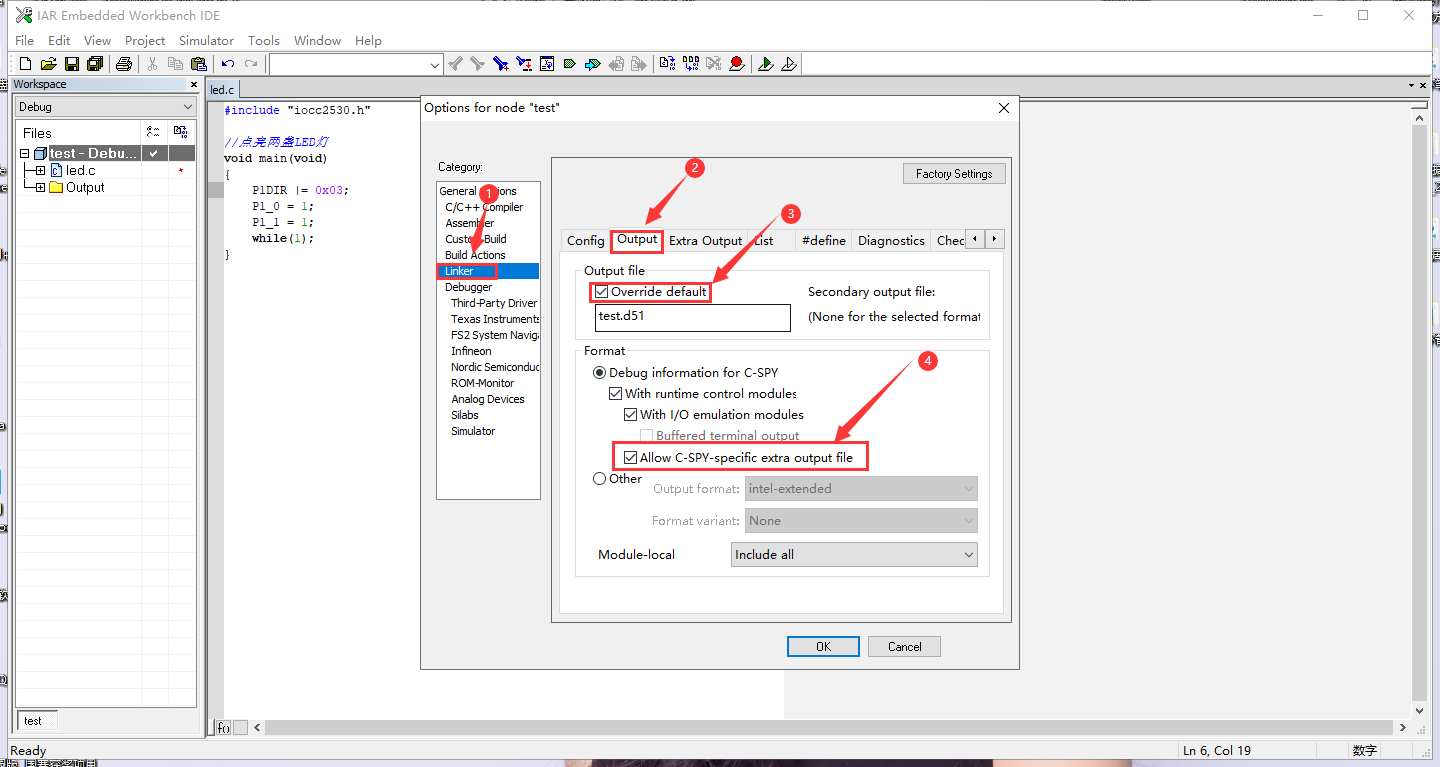Click the Find Previous toolbar icon

tap(455, 64)
